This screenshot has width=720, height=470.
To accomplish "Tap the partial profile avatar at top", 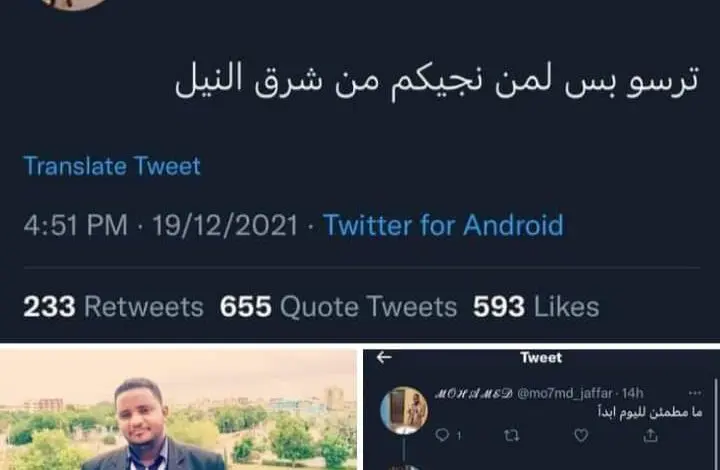I will tap(73, 5).
